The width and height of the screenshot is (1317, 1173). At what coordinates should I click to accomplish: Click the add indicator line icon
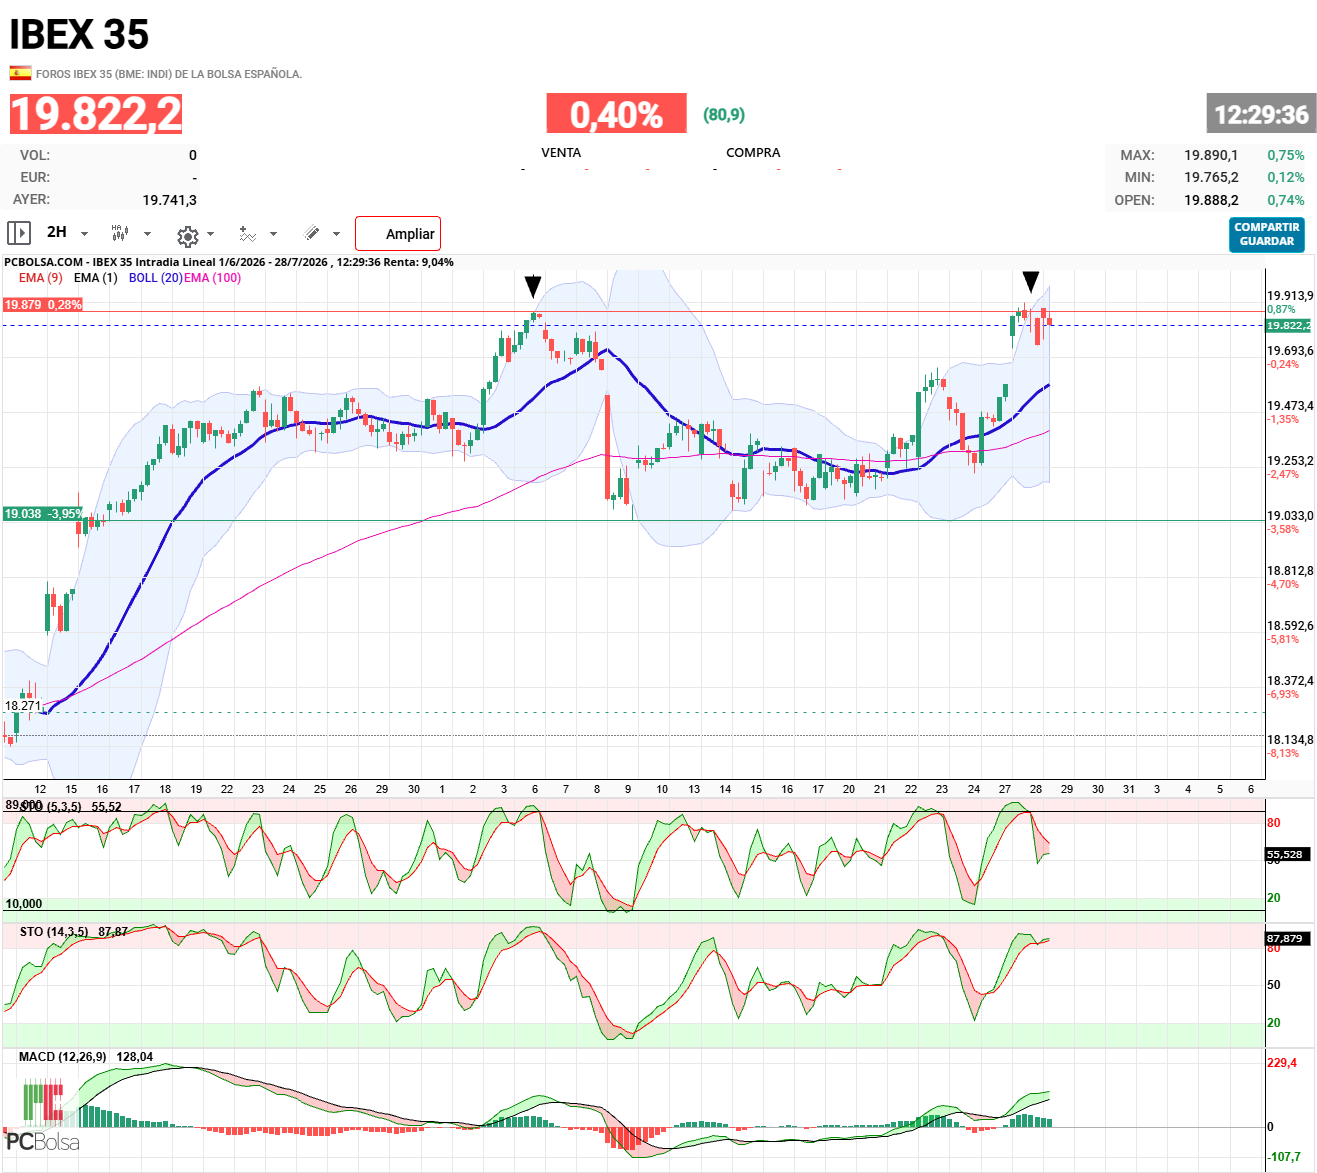(x=247, y=233)
